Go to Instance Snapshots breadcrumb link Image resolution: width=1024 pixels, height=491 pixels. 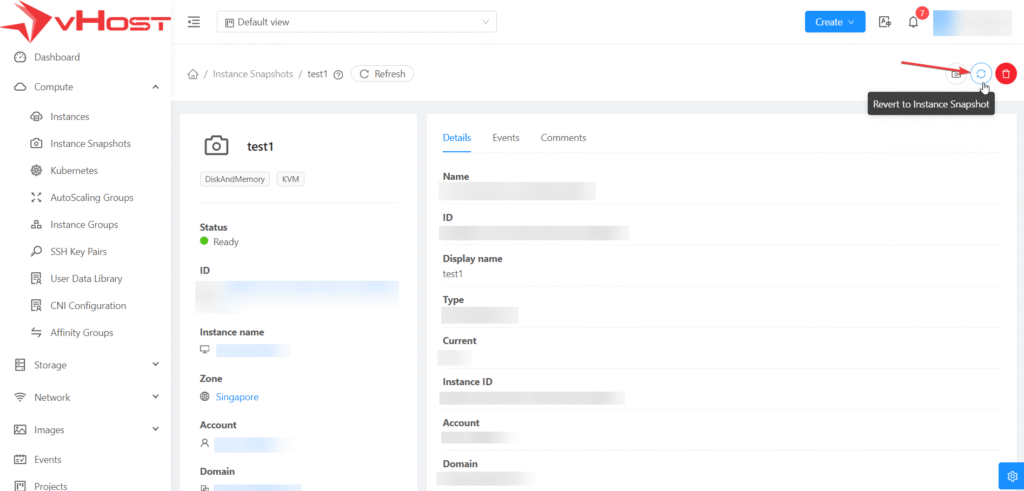click(253, 74)
